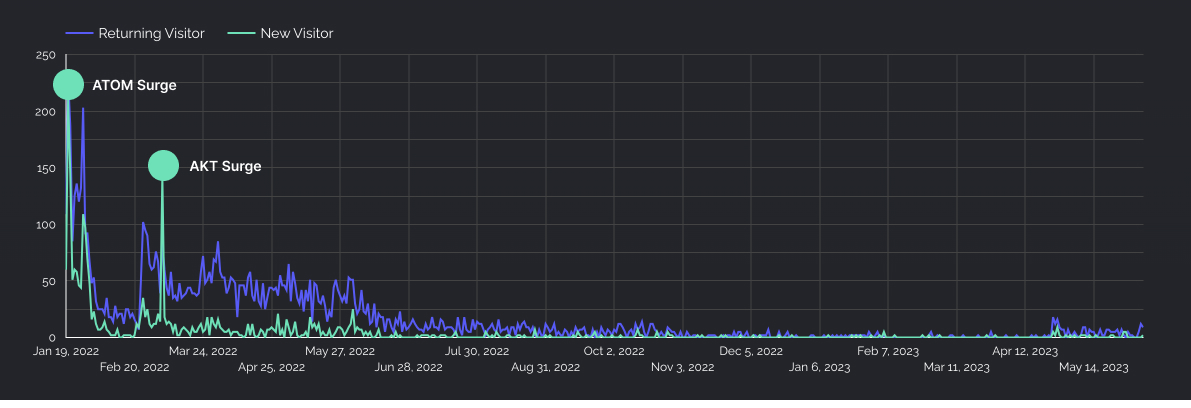Select the Apr 12, 2023 axis label
The width and height of the screenshot is (1191, 408).
coord(1025,351)
